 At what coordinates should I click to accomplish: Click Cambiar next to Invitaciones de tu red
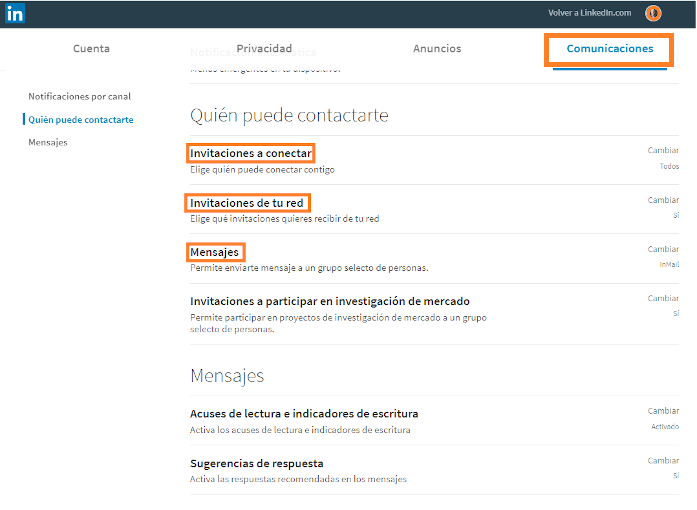point(663,200)
